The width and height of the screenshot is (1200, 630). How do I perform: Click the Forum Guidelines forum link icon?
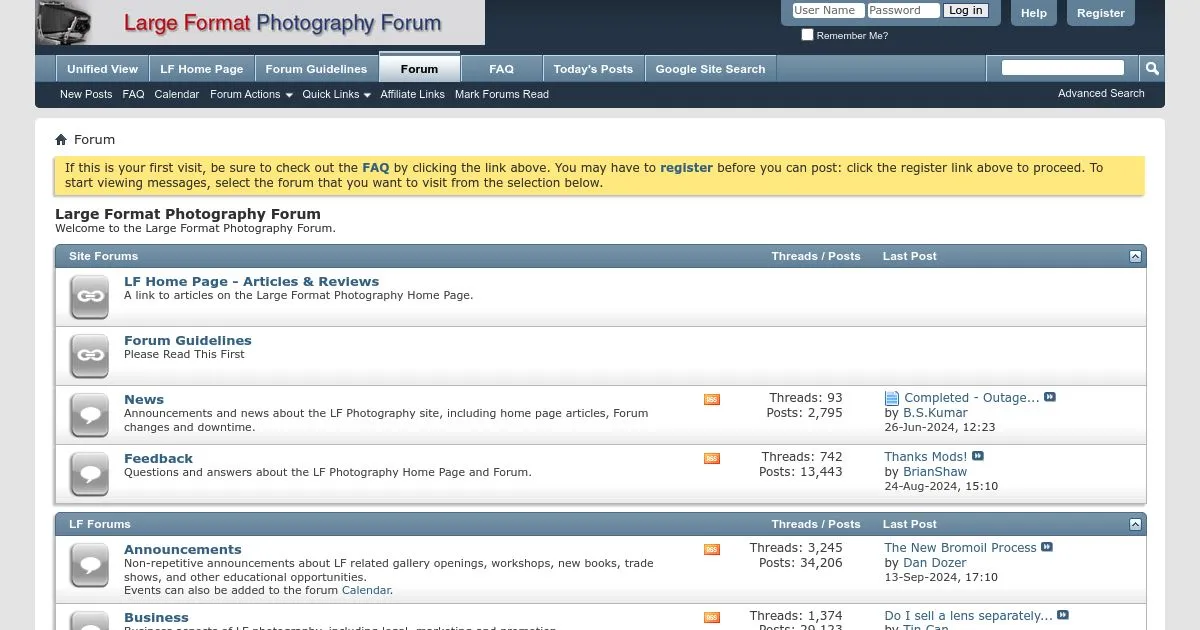click(x=90, y=356)
